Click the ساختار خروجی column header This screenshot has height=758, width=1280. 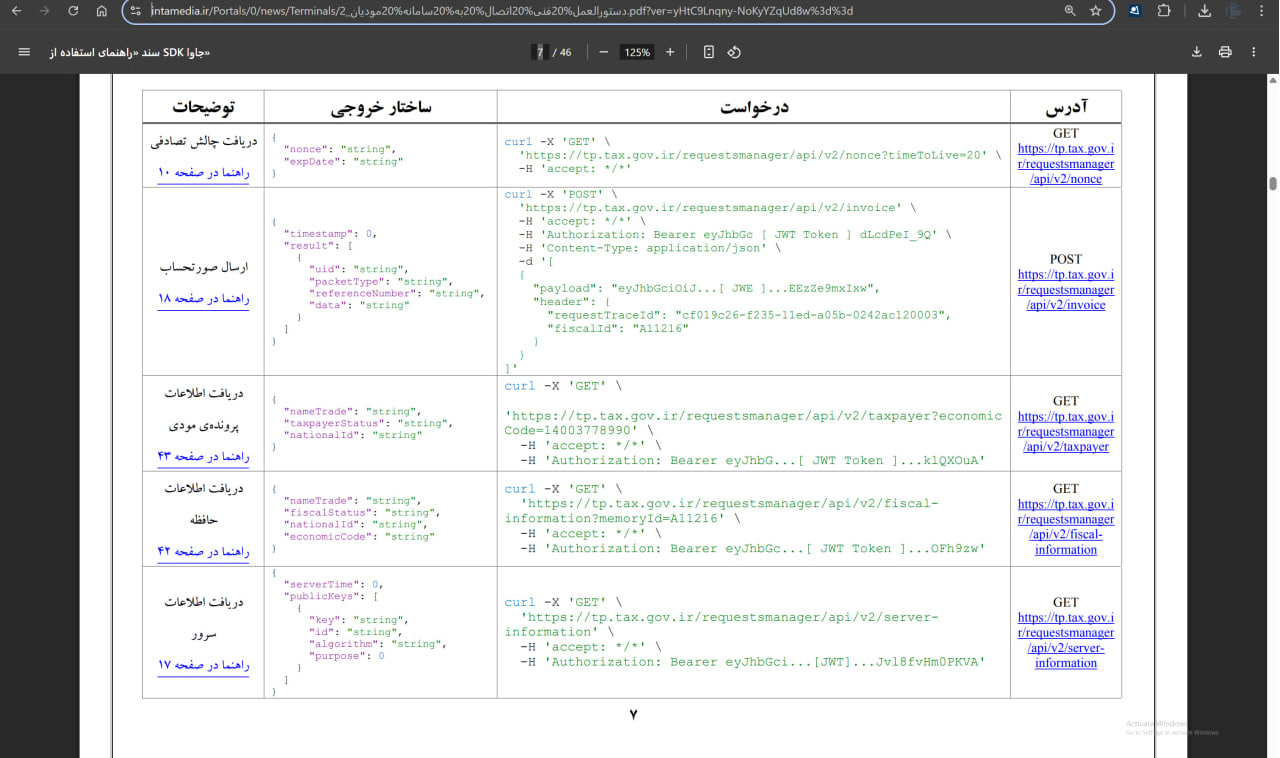click(381, 107)
